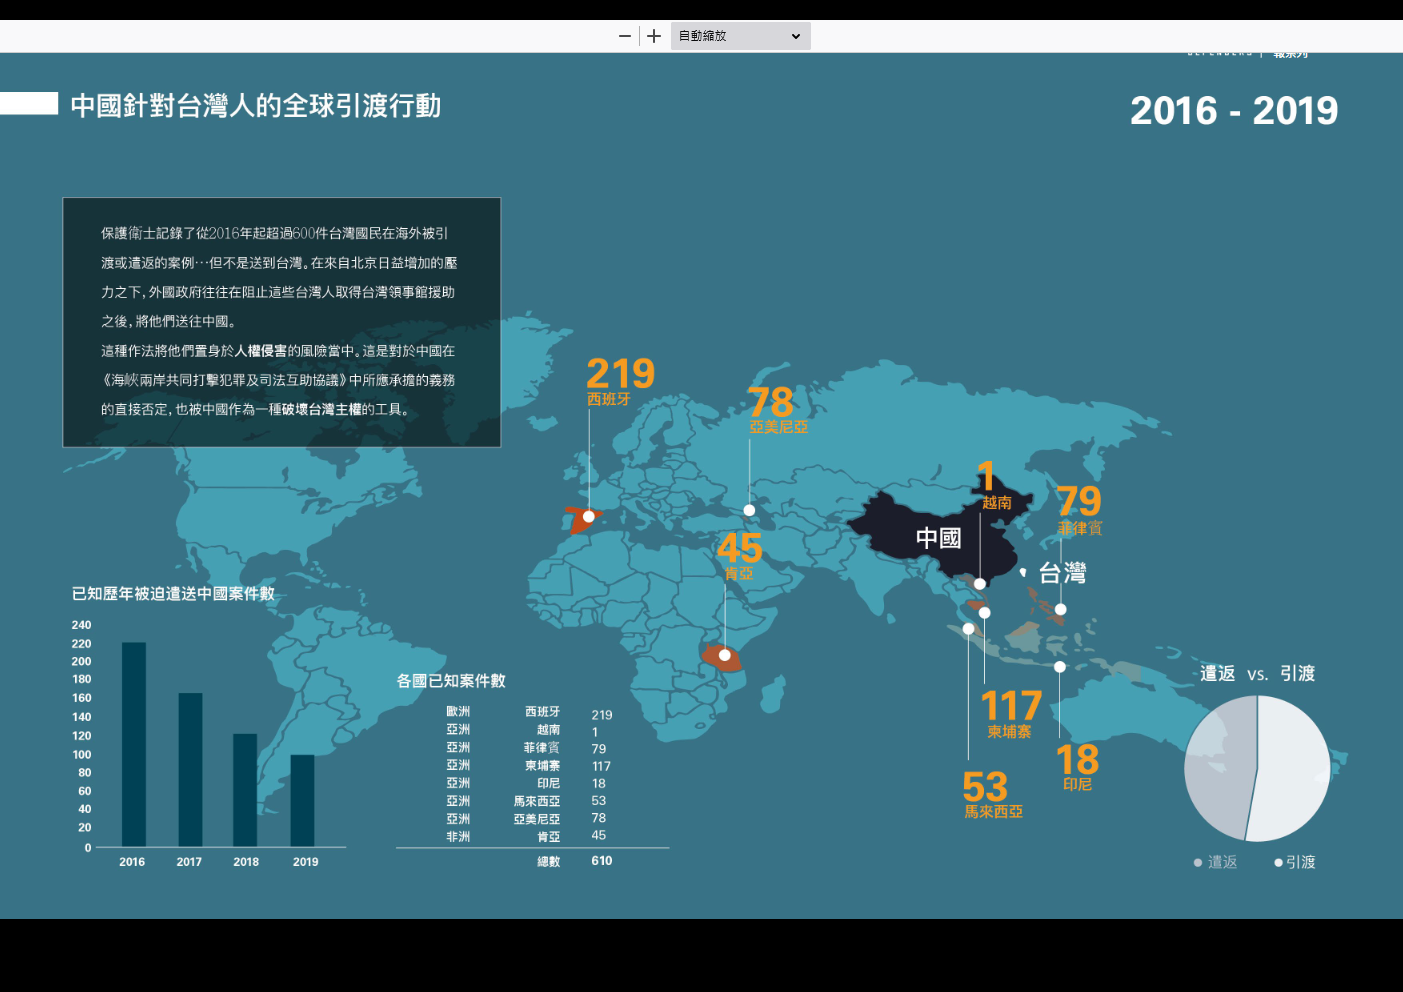Click the 2019 bar in the bar chart

pos(302,801)
